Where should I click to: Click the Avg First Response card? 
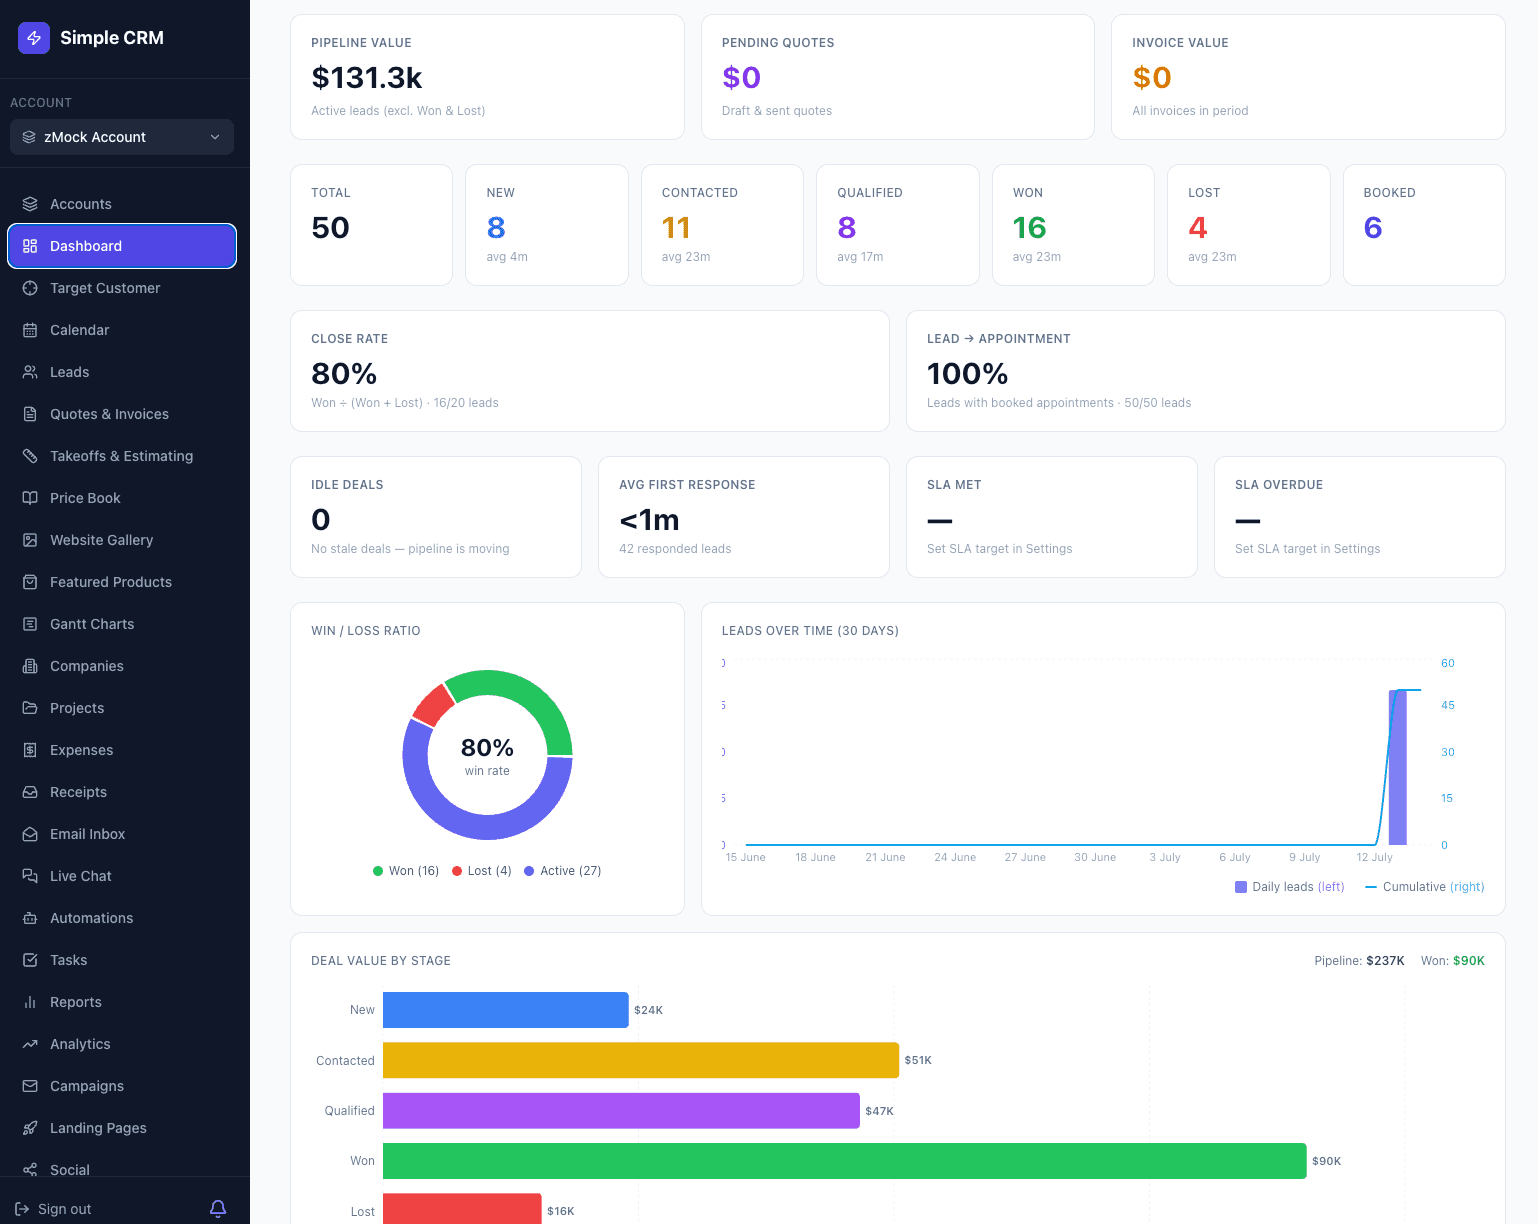click(744, 517)
